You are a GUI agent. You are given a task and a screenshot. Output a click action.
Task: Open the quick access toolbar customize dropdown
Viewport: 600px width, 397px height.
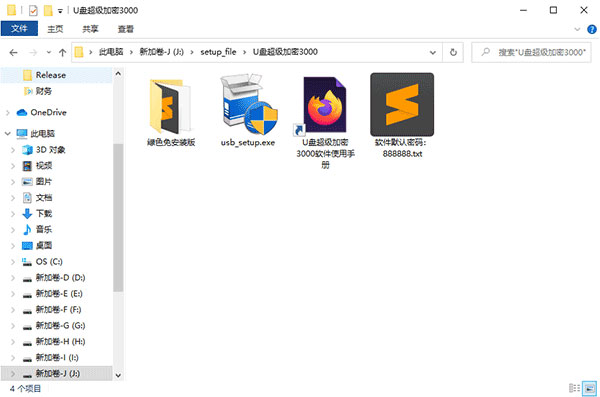pyautogui.click(x=60, y=11)
